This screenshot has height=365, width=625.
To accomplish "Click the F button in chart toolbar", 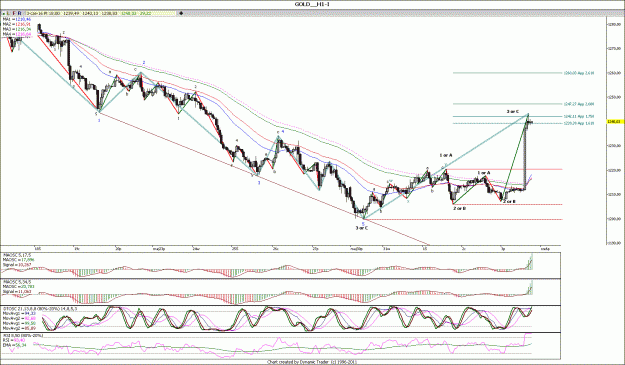I will [14, 13].
